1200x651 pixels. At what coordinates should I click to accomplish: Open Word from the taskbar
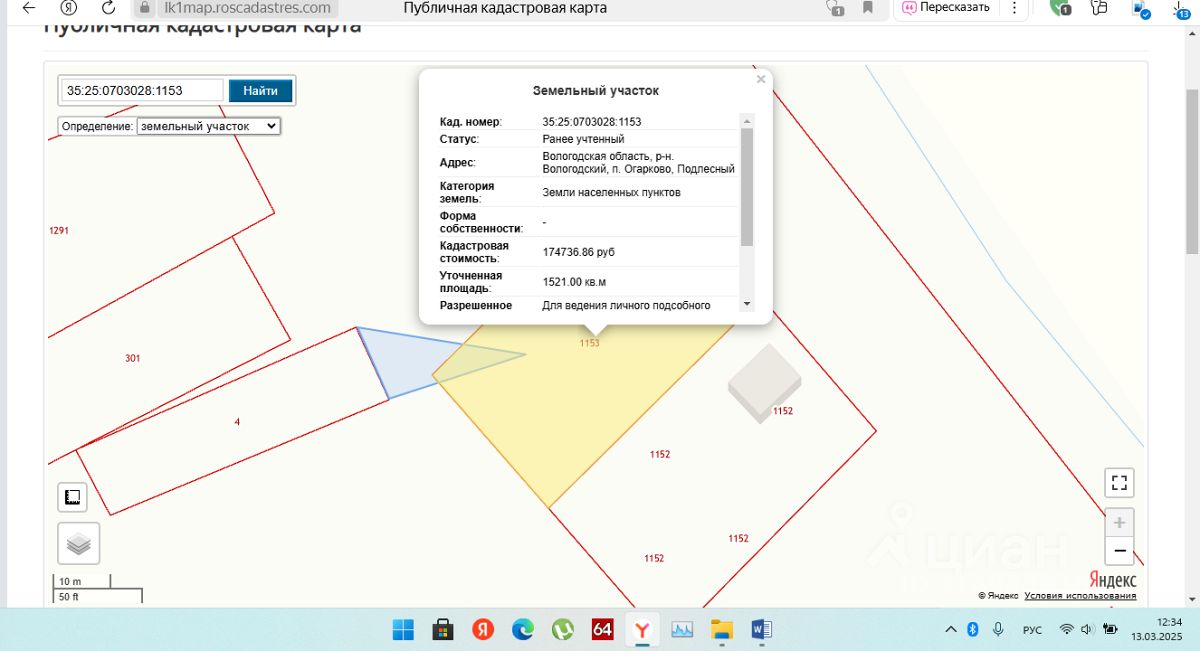tap(761, 629)
